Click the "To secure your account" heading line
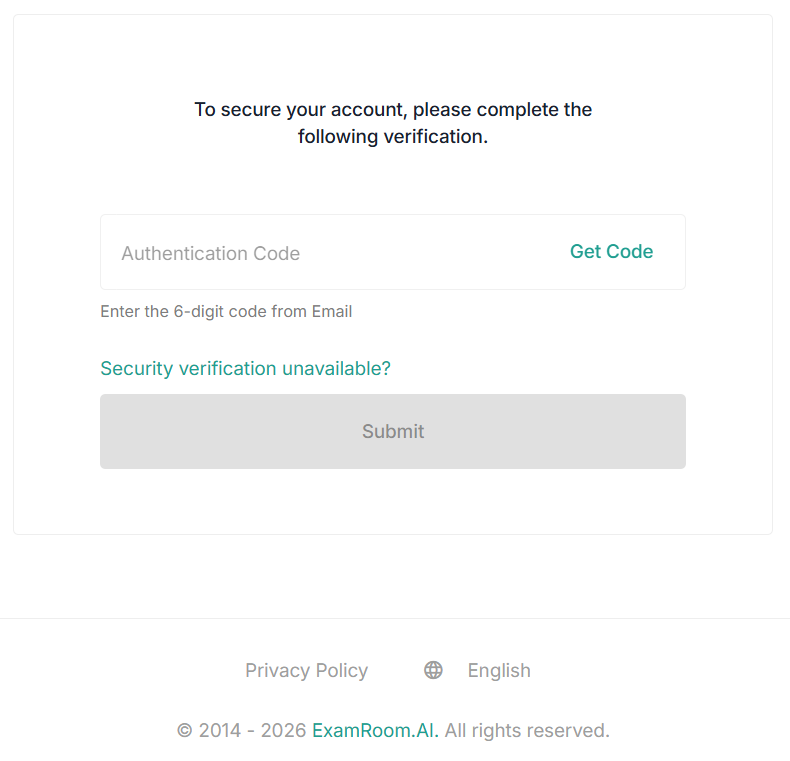790x761 pixels. (393, 109)
